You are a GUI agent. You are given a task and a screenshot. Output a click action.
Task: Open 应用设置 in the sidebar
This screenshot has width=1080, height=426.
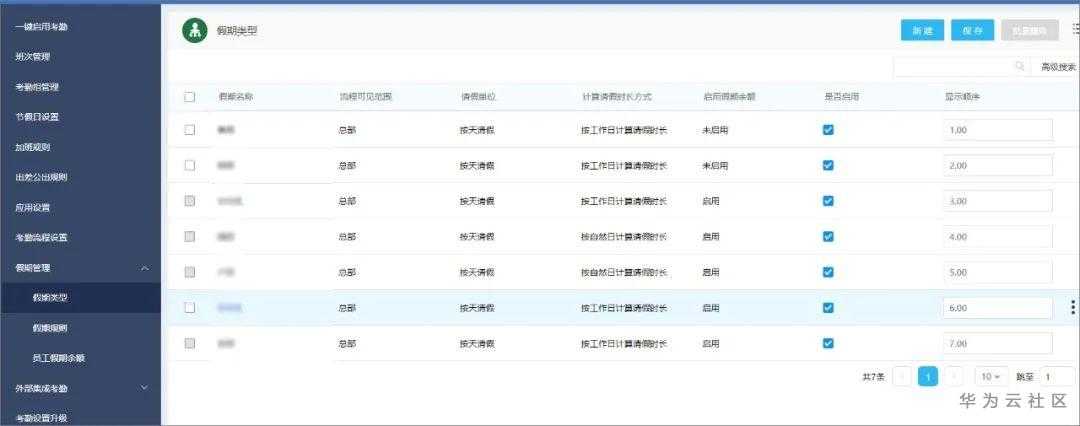pyautogui.click(x=32, y=207)
